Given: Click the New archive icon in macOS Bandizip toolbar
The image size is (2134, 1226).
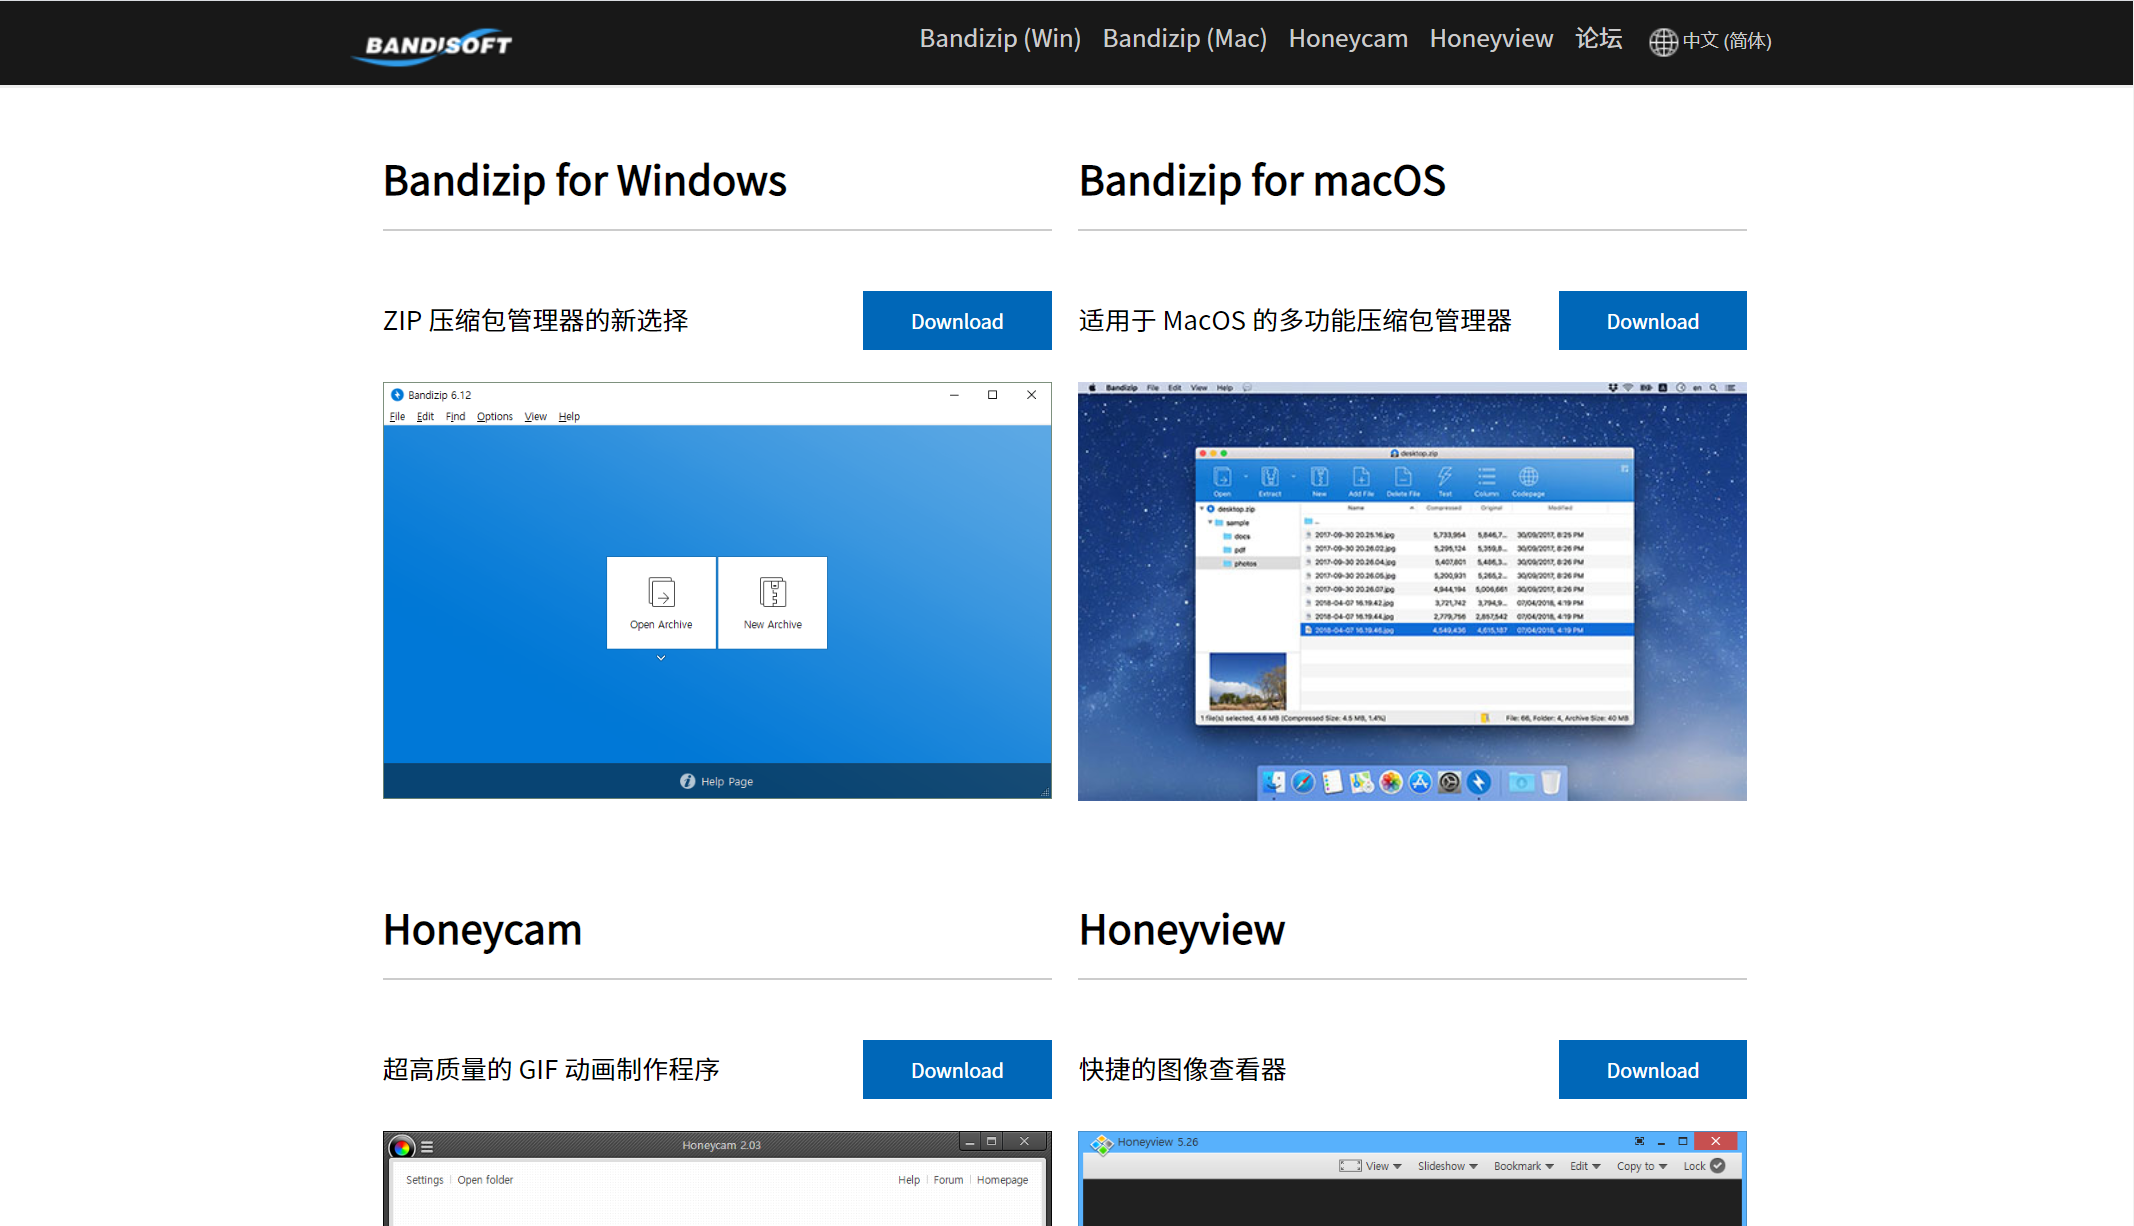Looking at the screenshot, I should (1319, 477).
